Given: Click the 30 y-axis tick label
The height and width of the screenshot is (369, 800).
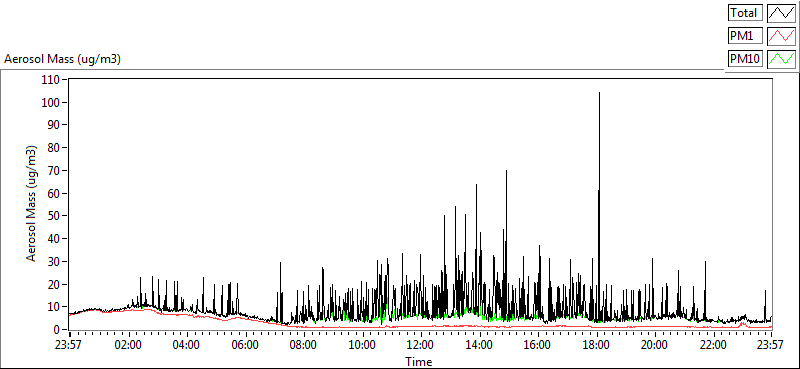Looking at the screenshot, I should 55,261.
